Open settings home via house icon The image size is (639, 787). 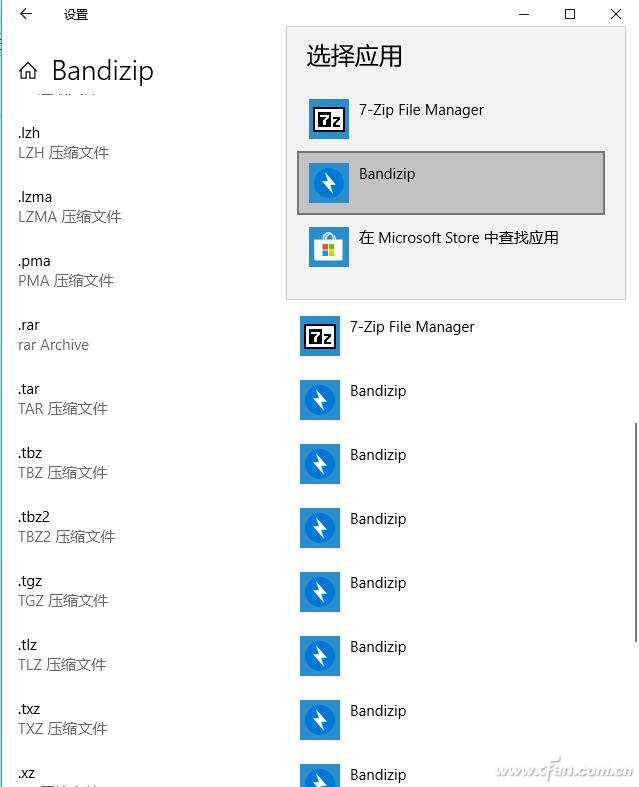(x=28, y=71)
